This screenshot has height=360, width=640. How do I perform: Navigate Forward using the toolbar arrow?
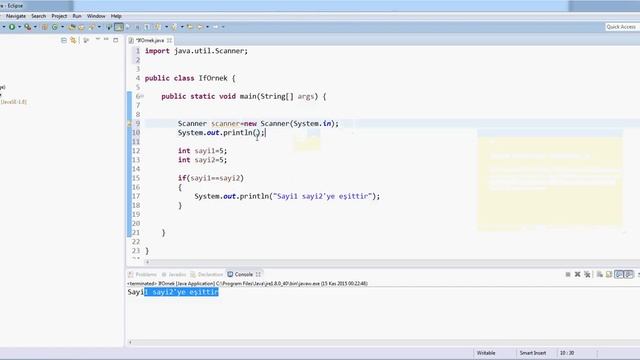(x=216, y=27)
